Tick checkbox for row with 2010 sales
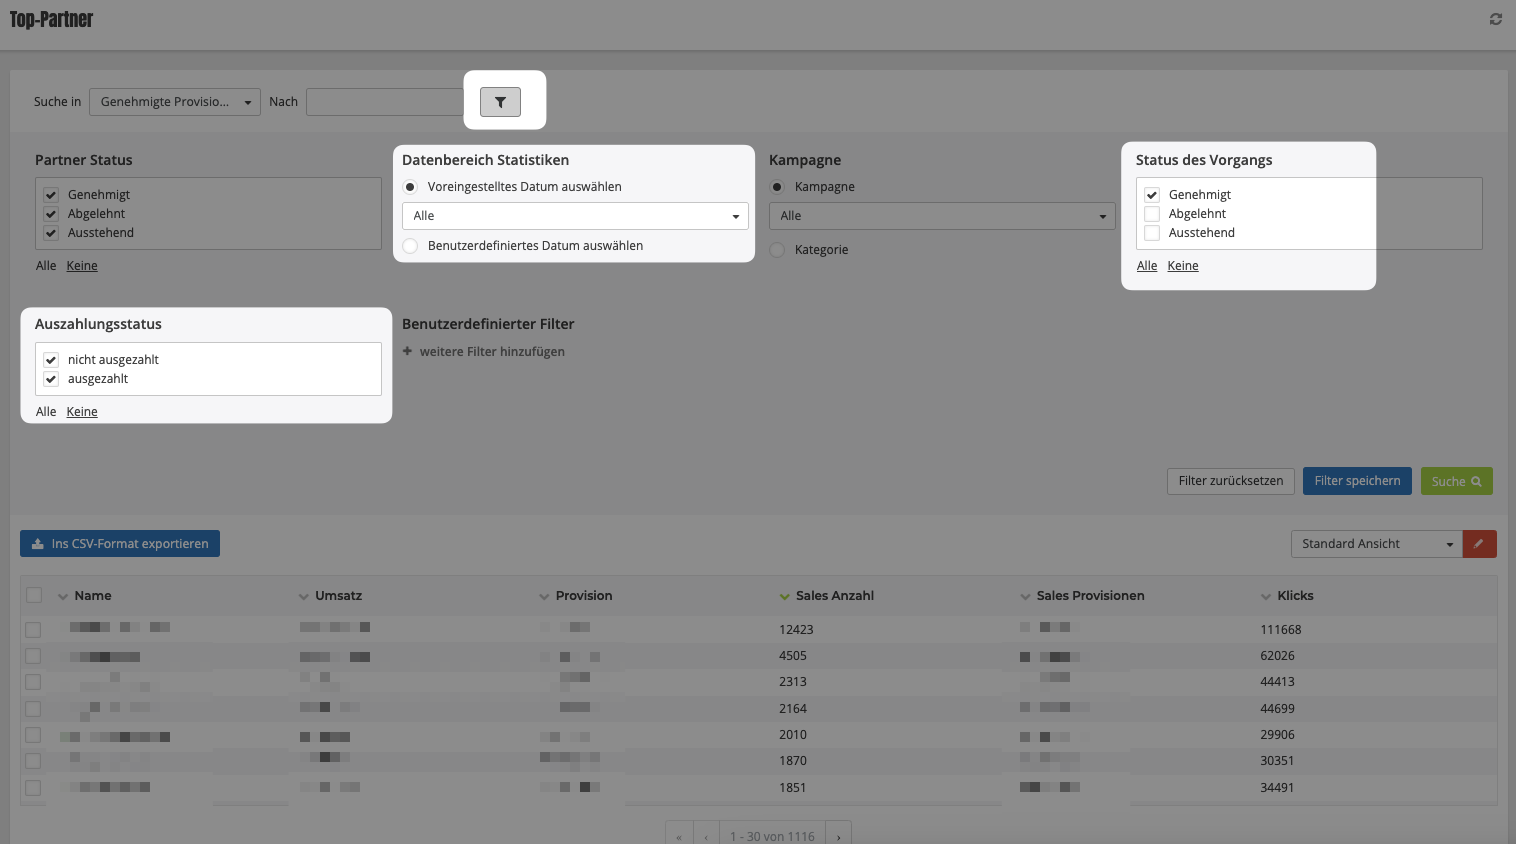Viewport: 1516px width, 844px height. (33, 735)
